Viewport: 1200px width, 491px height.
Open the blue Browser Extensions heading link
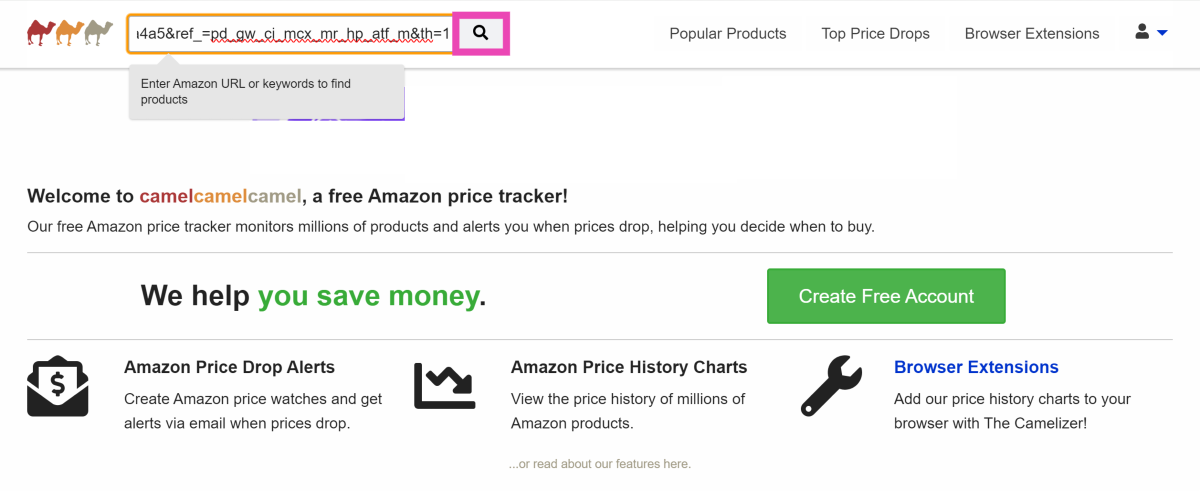click(x=976, y=367)
